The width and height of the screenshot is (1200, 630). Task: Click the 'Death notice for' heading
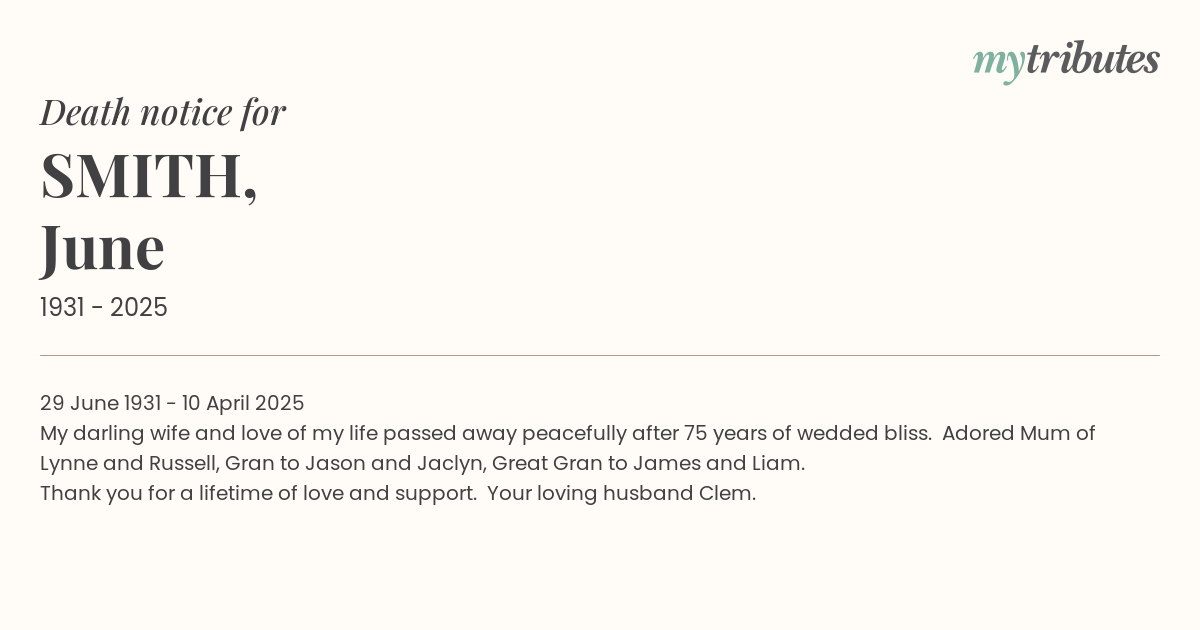pyautogui.click(x=163, y=112)
